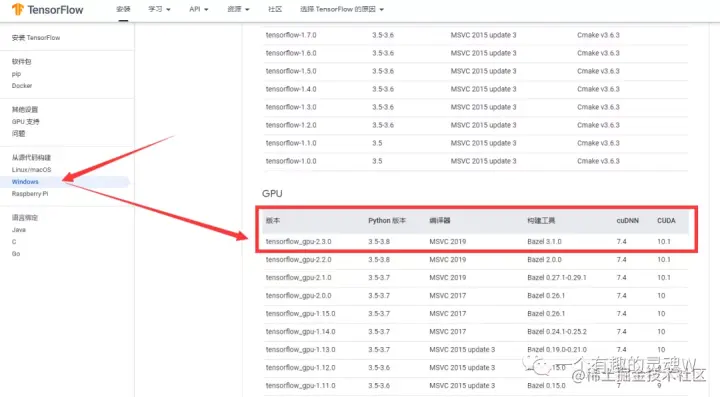
Task: Click the GPU section heading
Action: pos(272,194)
